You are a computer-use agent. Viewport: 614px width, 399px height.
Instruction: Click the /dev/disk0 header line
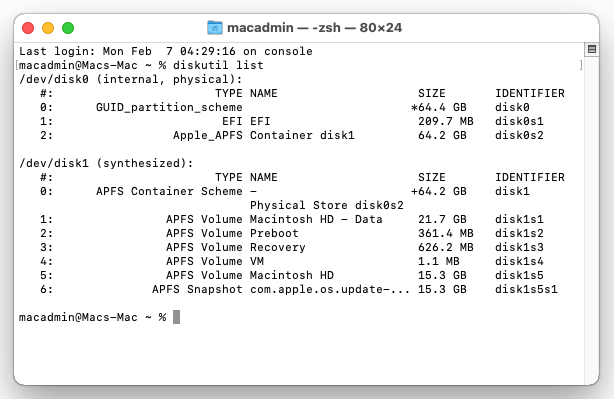click(x=131, y=79)
